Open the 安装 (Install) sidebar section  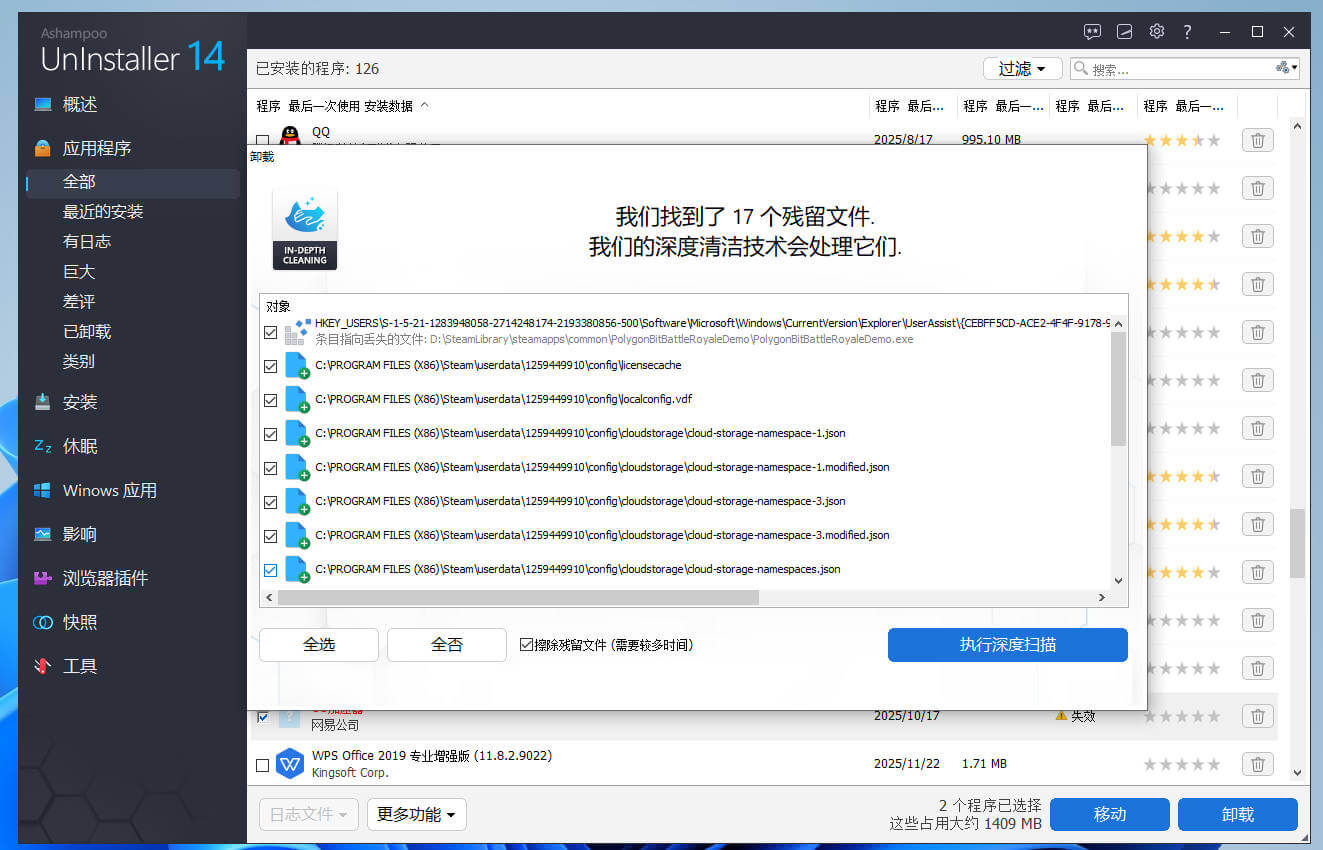click(80, 402)
